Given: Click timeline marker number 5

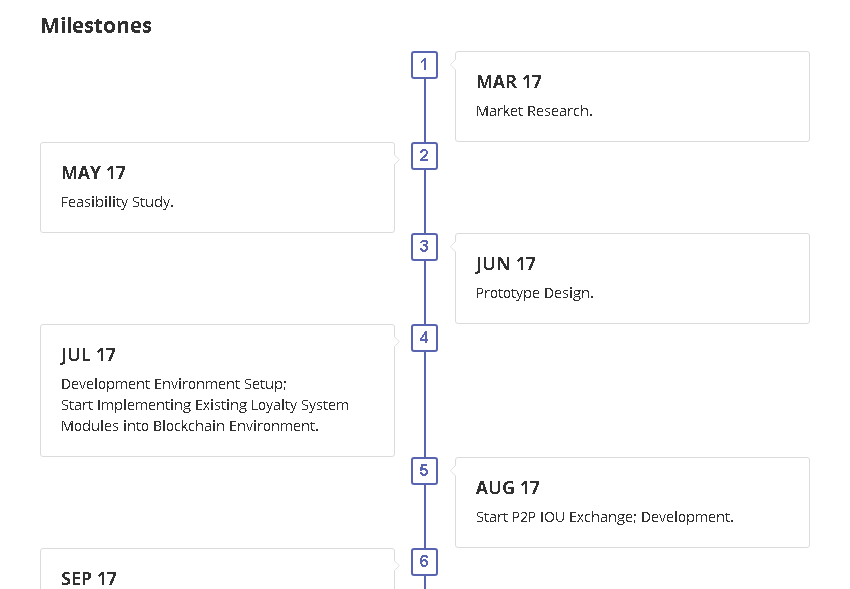Looking at the screenshot, I should 424,471.
